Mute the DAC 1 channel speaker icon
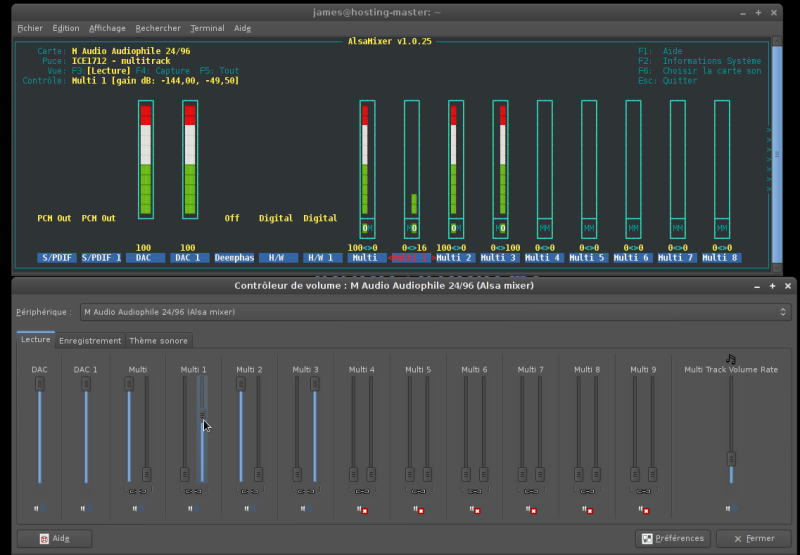Screen dimensions: 800x555 click(85, 509)
